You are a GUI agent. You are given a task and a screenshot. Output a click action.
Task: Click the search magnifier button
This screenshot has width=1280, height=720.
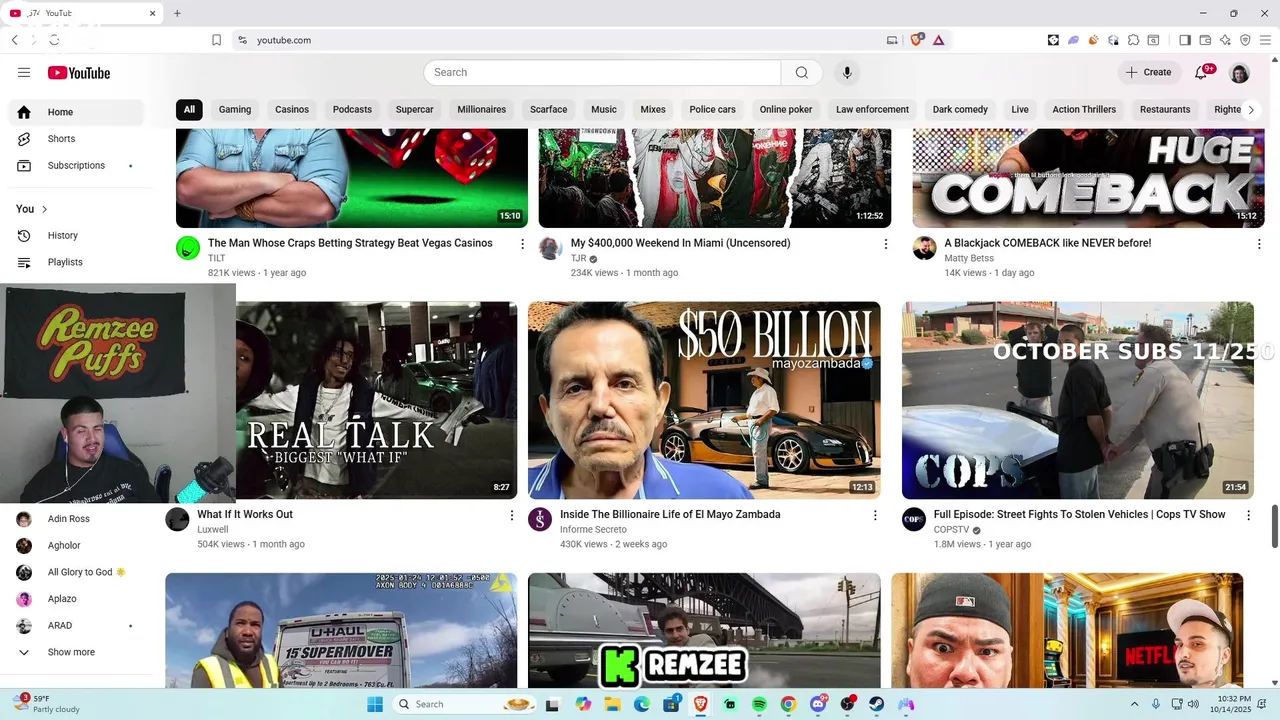click(801, 72)
